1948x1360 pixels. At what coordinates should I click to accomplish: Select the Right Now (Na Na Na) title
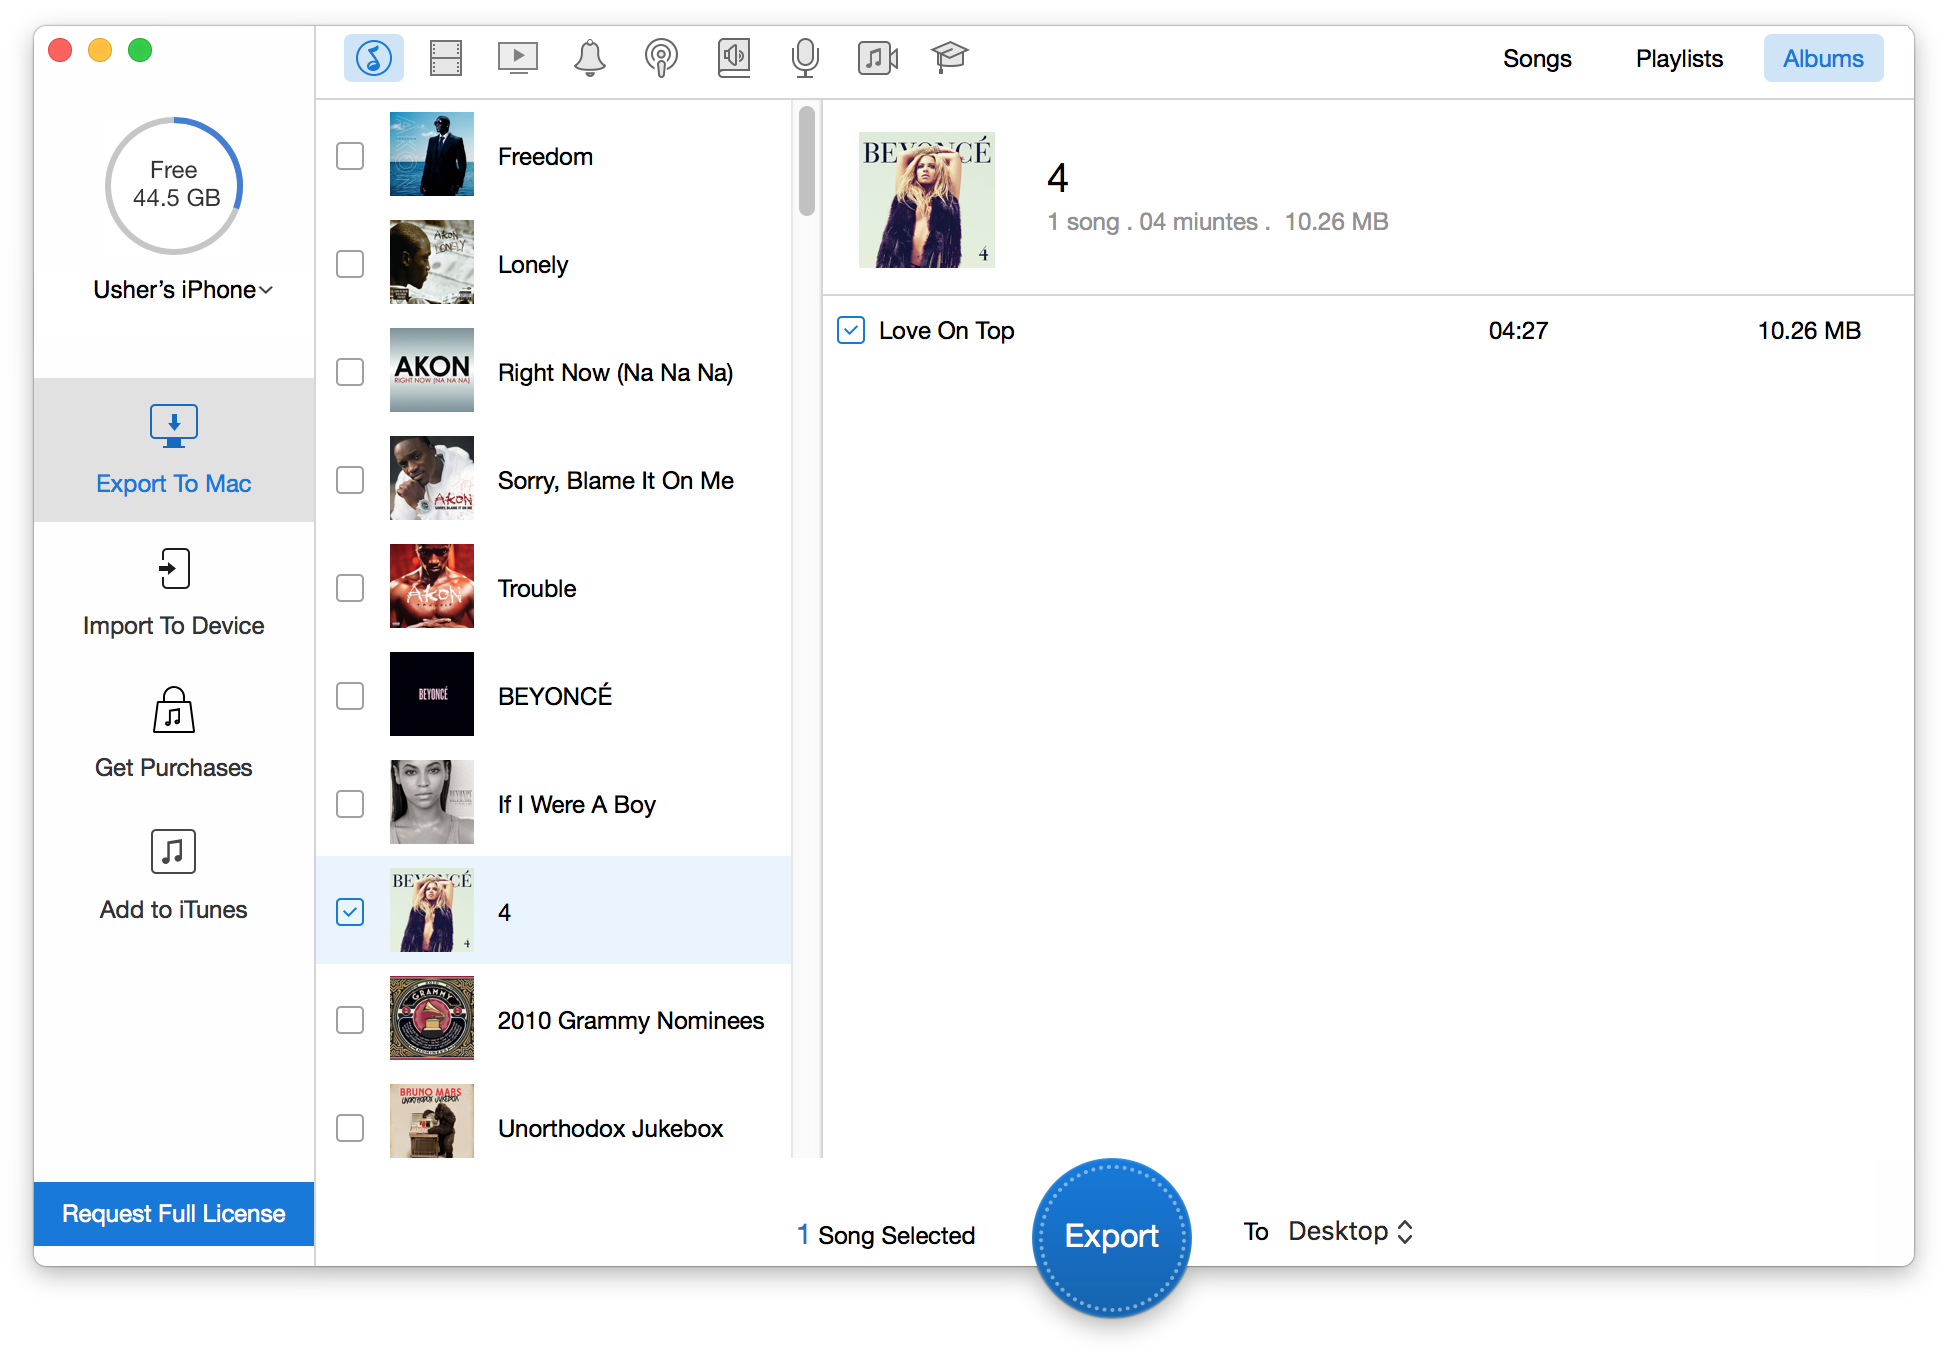click(615, 373)
